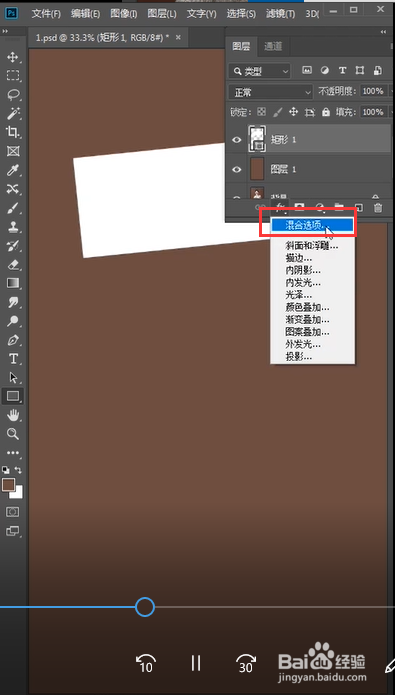Open the Edit Toolbar three-dots menu

point(13,453)
